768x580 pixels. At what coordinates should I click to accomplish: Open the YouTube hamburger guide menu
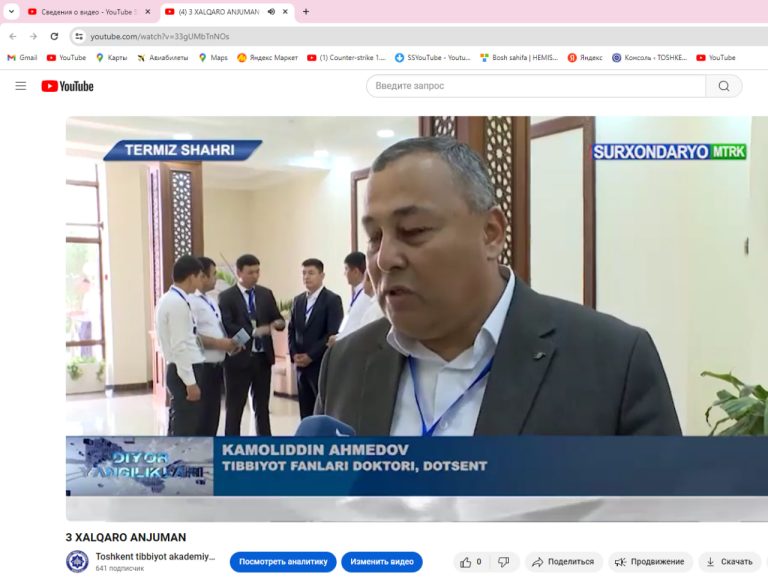(21, 86)
